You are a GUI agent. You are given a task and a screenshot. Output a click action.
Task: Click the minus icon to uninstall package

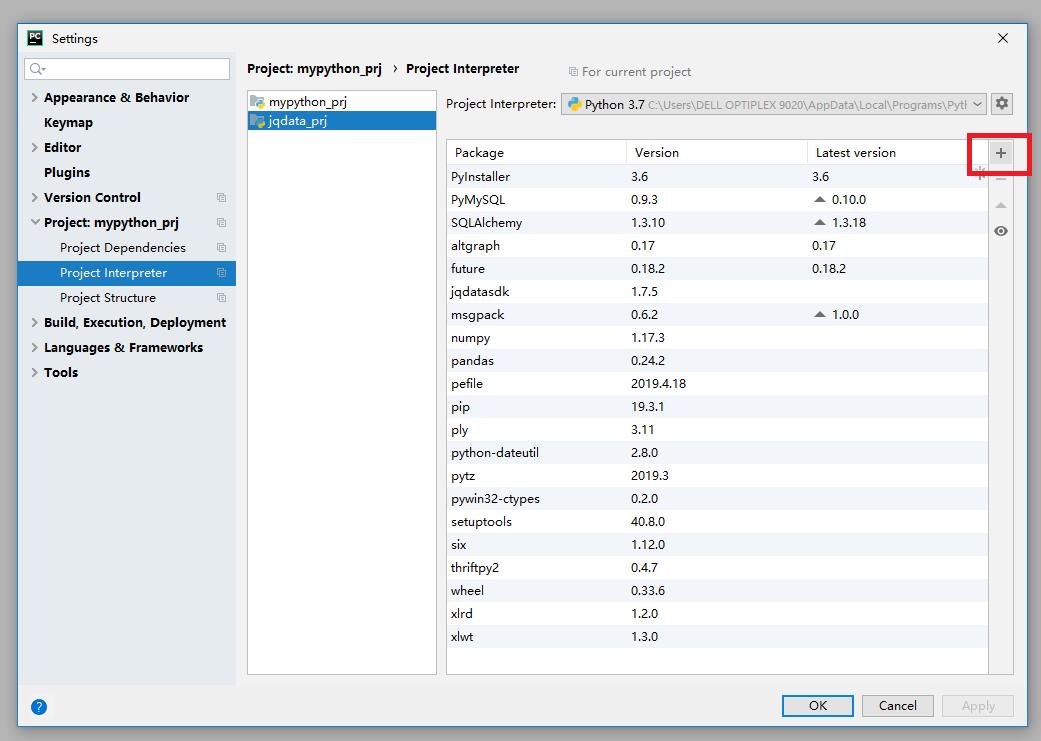click(x=1001, y=179)
